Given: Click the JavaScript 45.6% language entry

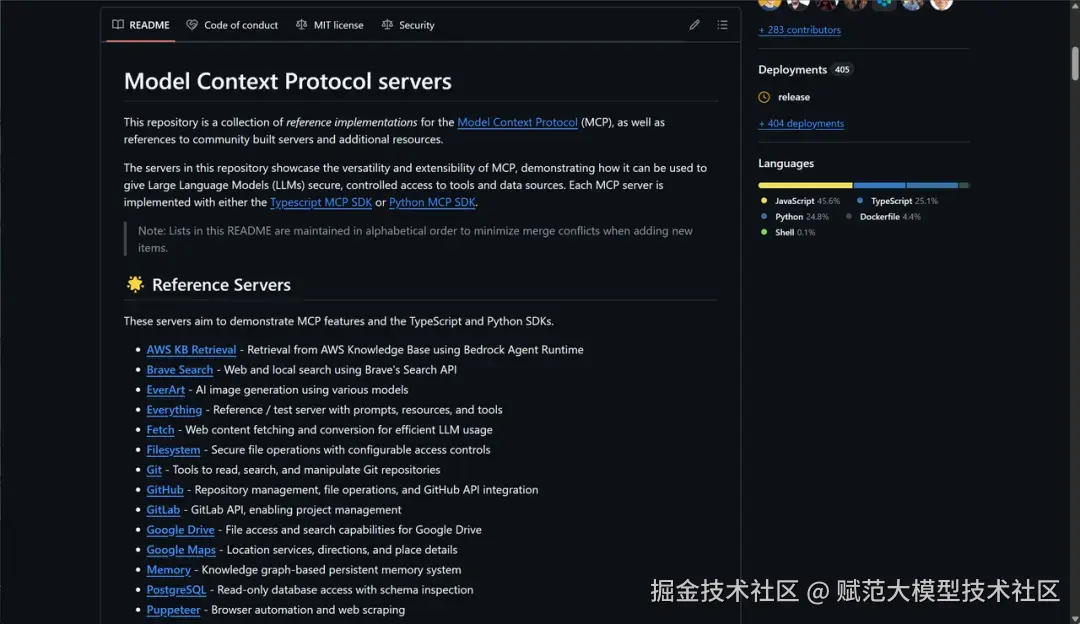Looking at the screenshot, I should click(x=800, y=201).
